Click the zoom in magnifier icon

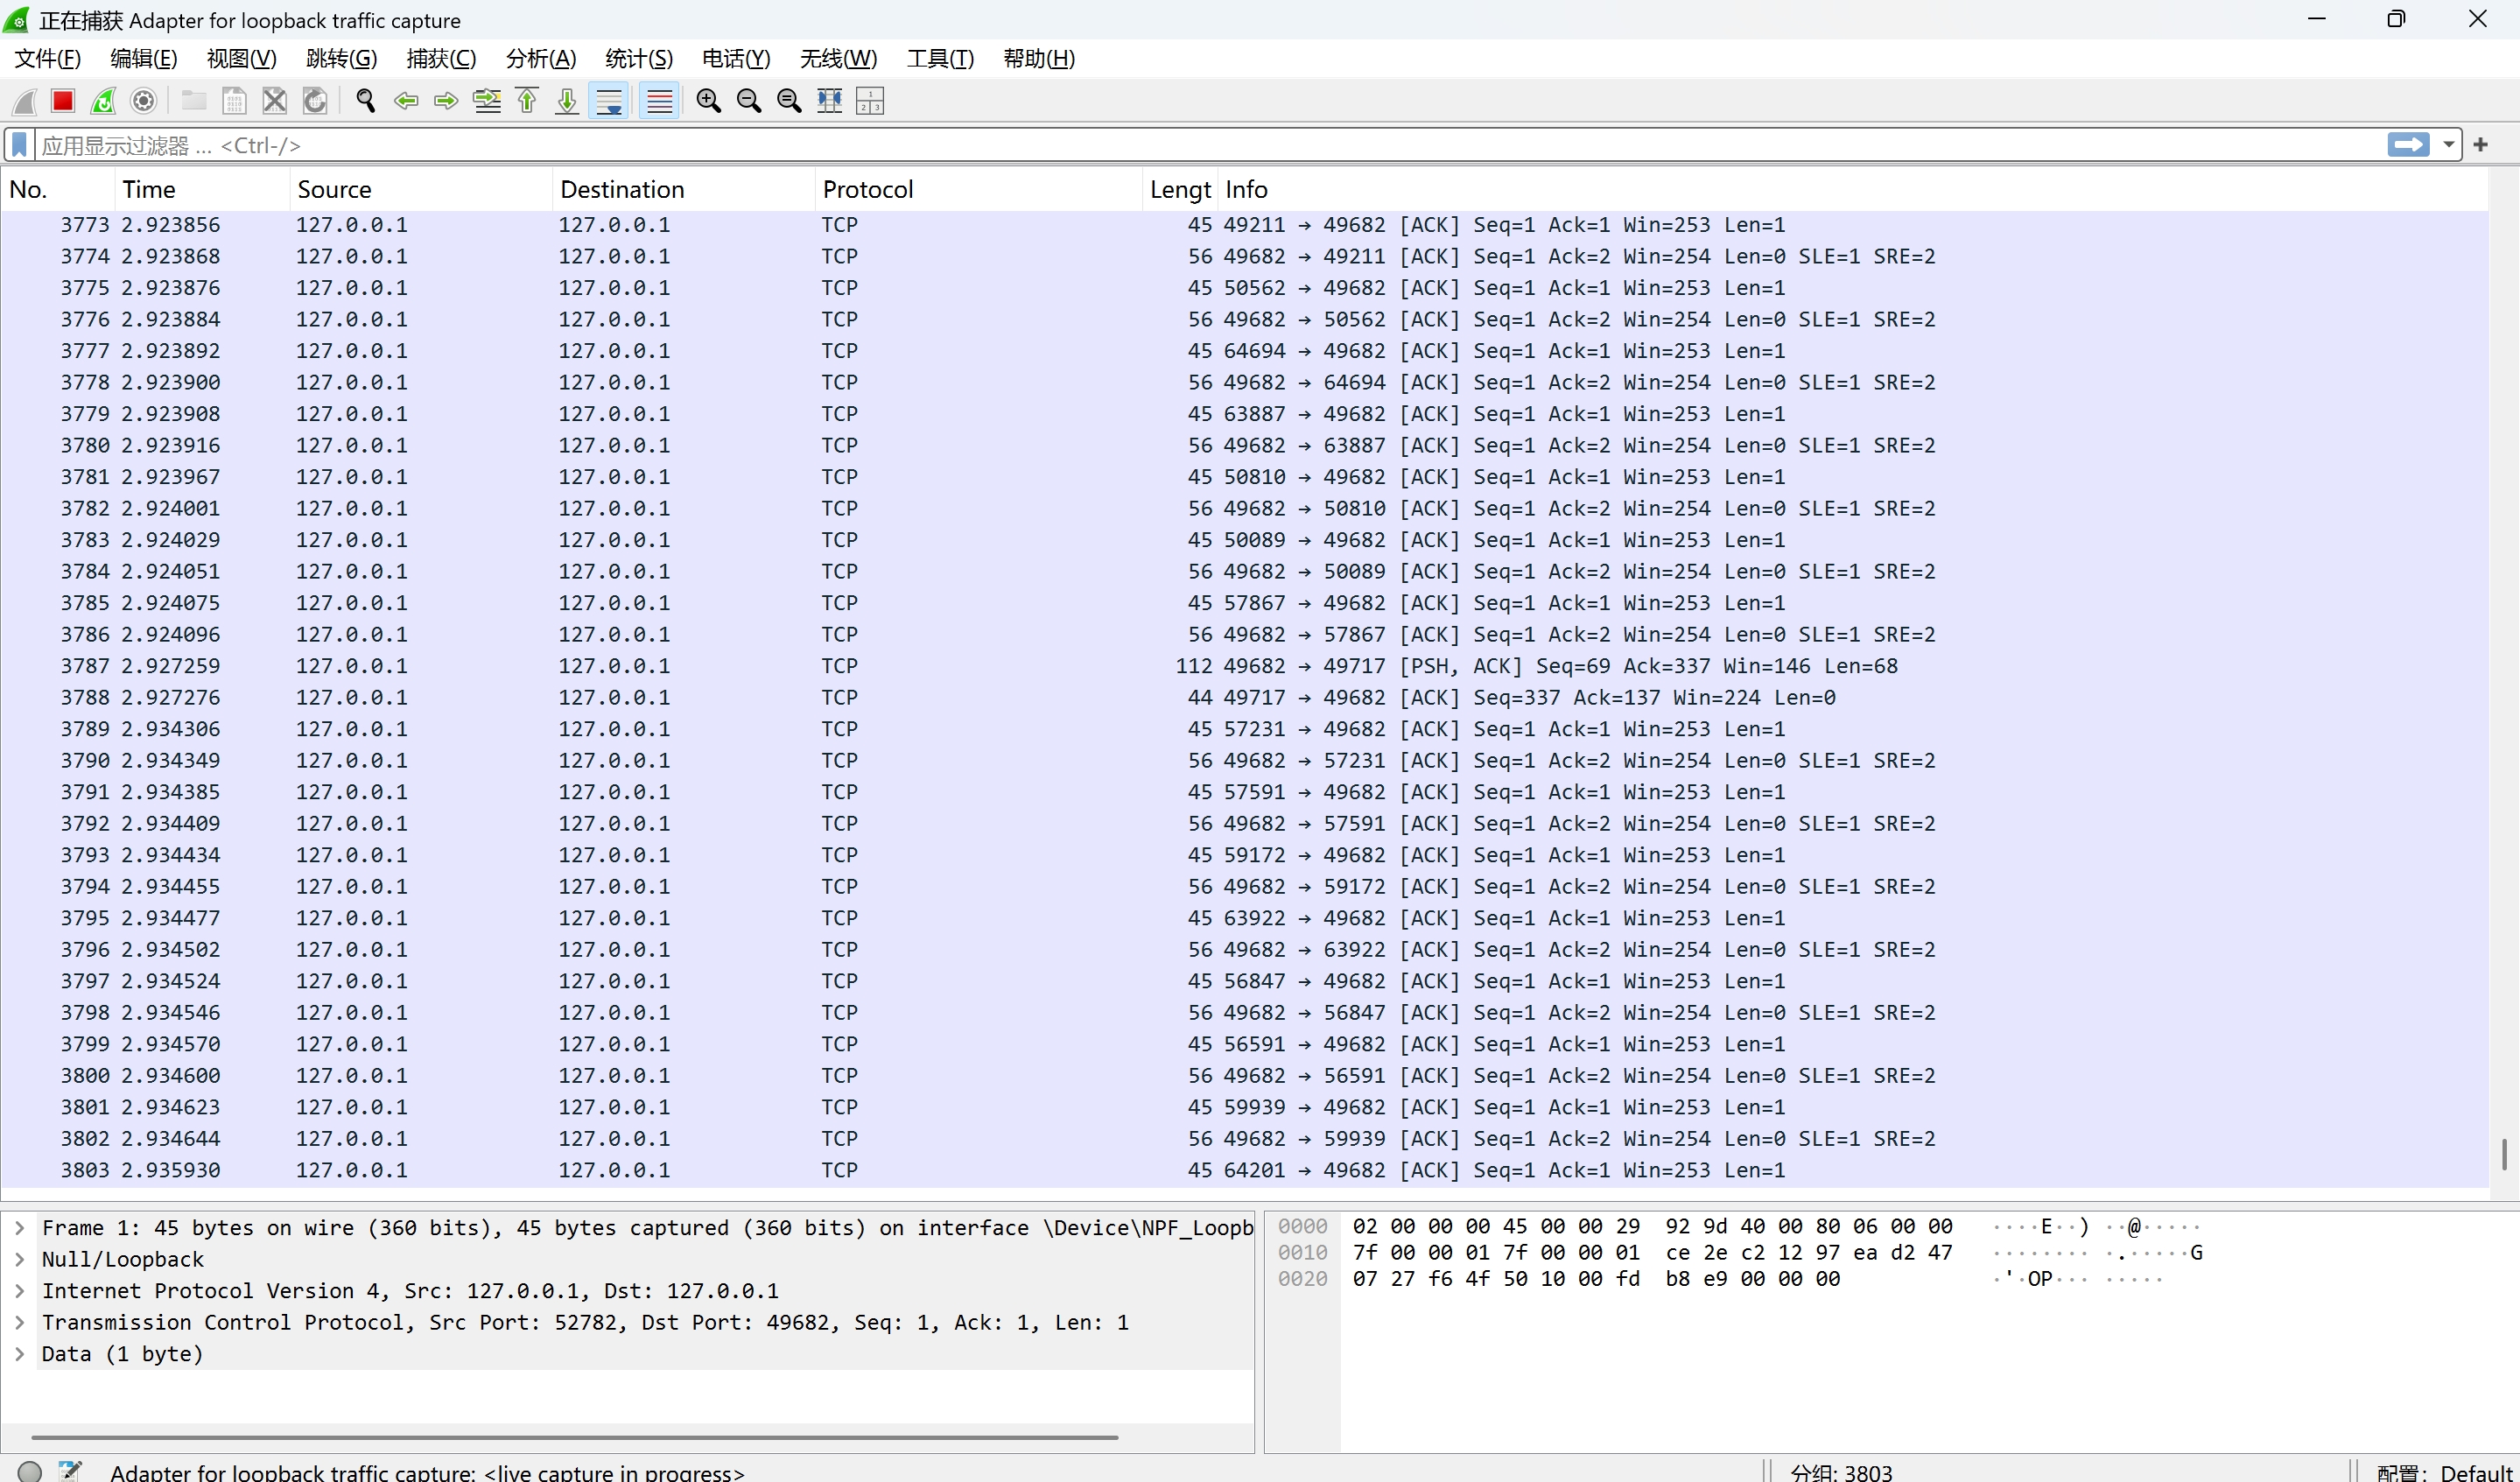pos(708,101)
